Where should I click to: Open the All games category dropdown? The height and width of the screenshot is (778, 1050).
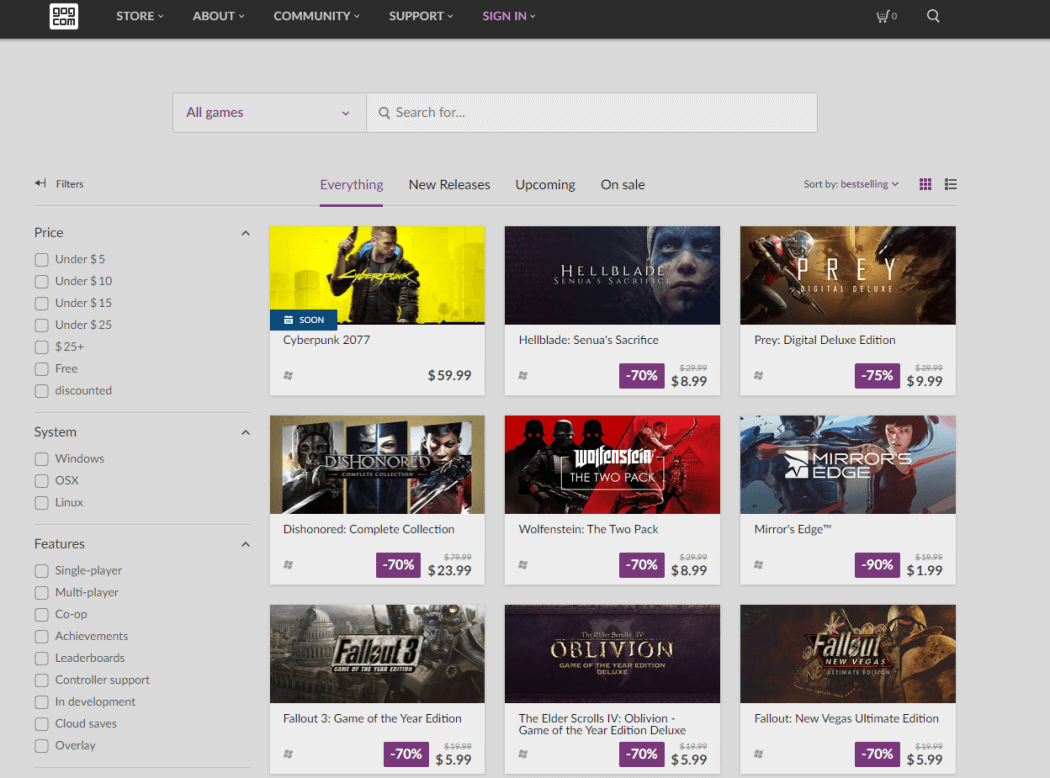(267, 112)
